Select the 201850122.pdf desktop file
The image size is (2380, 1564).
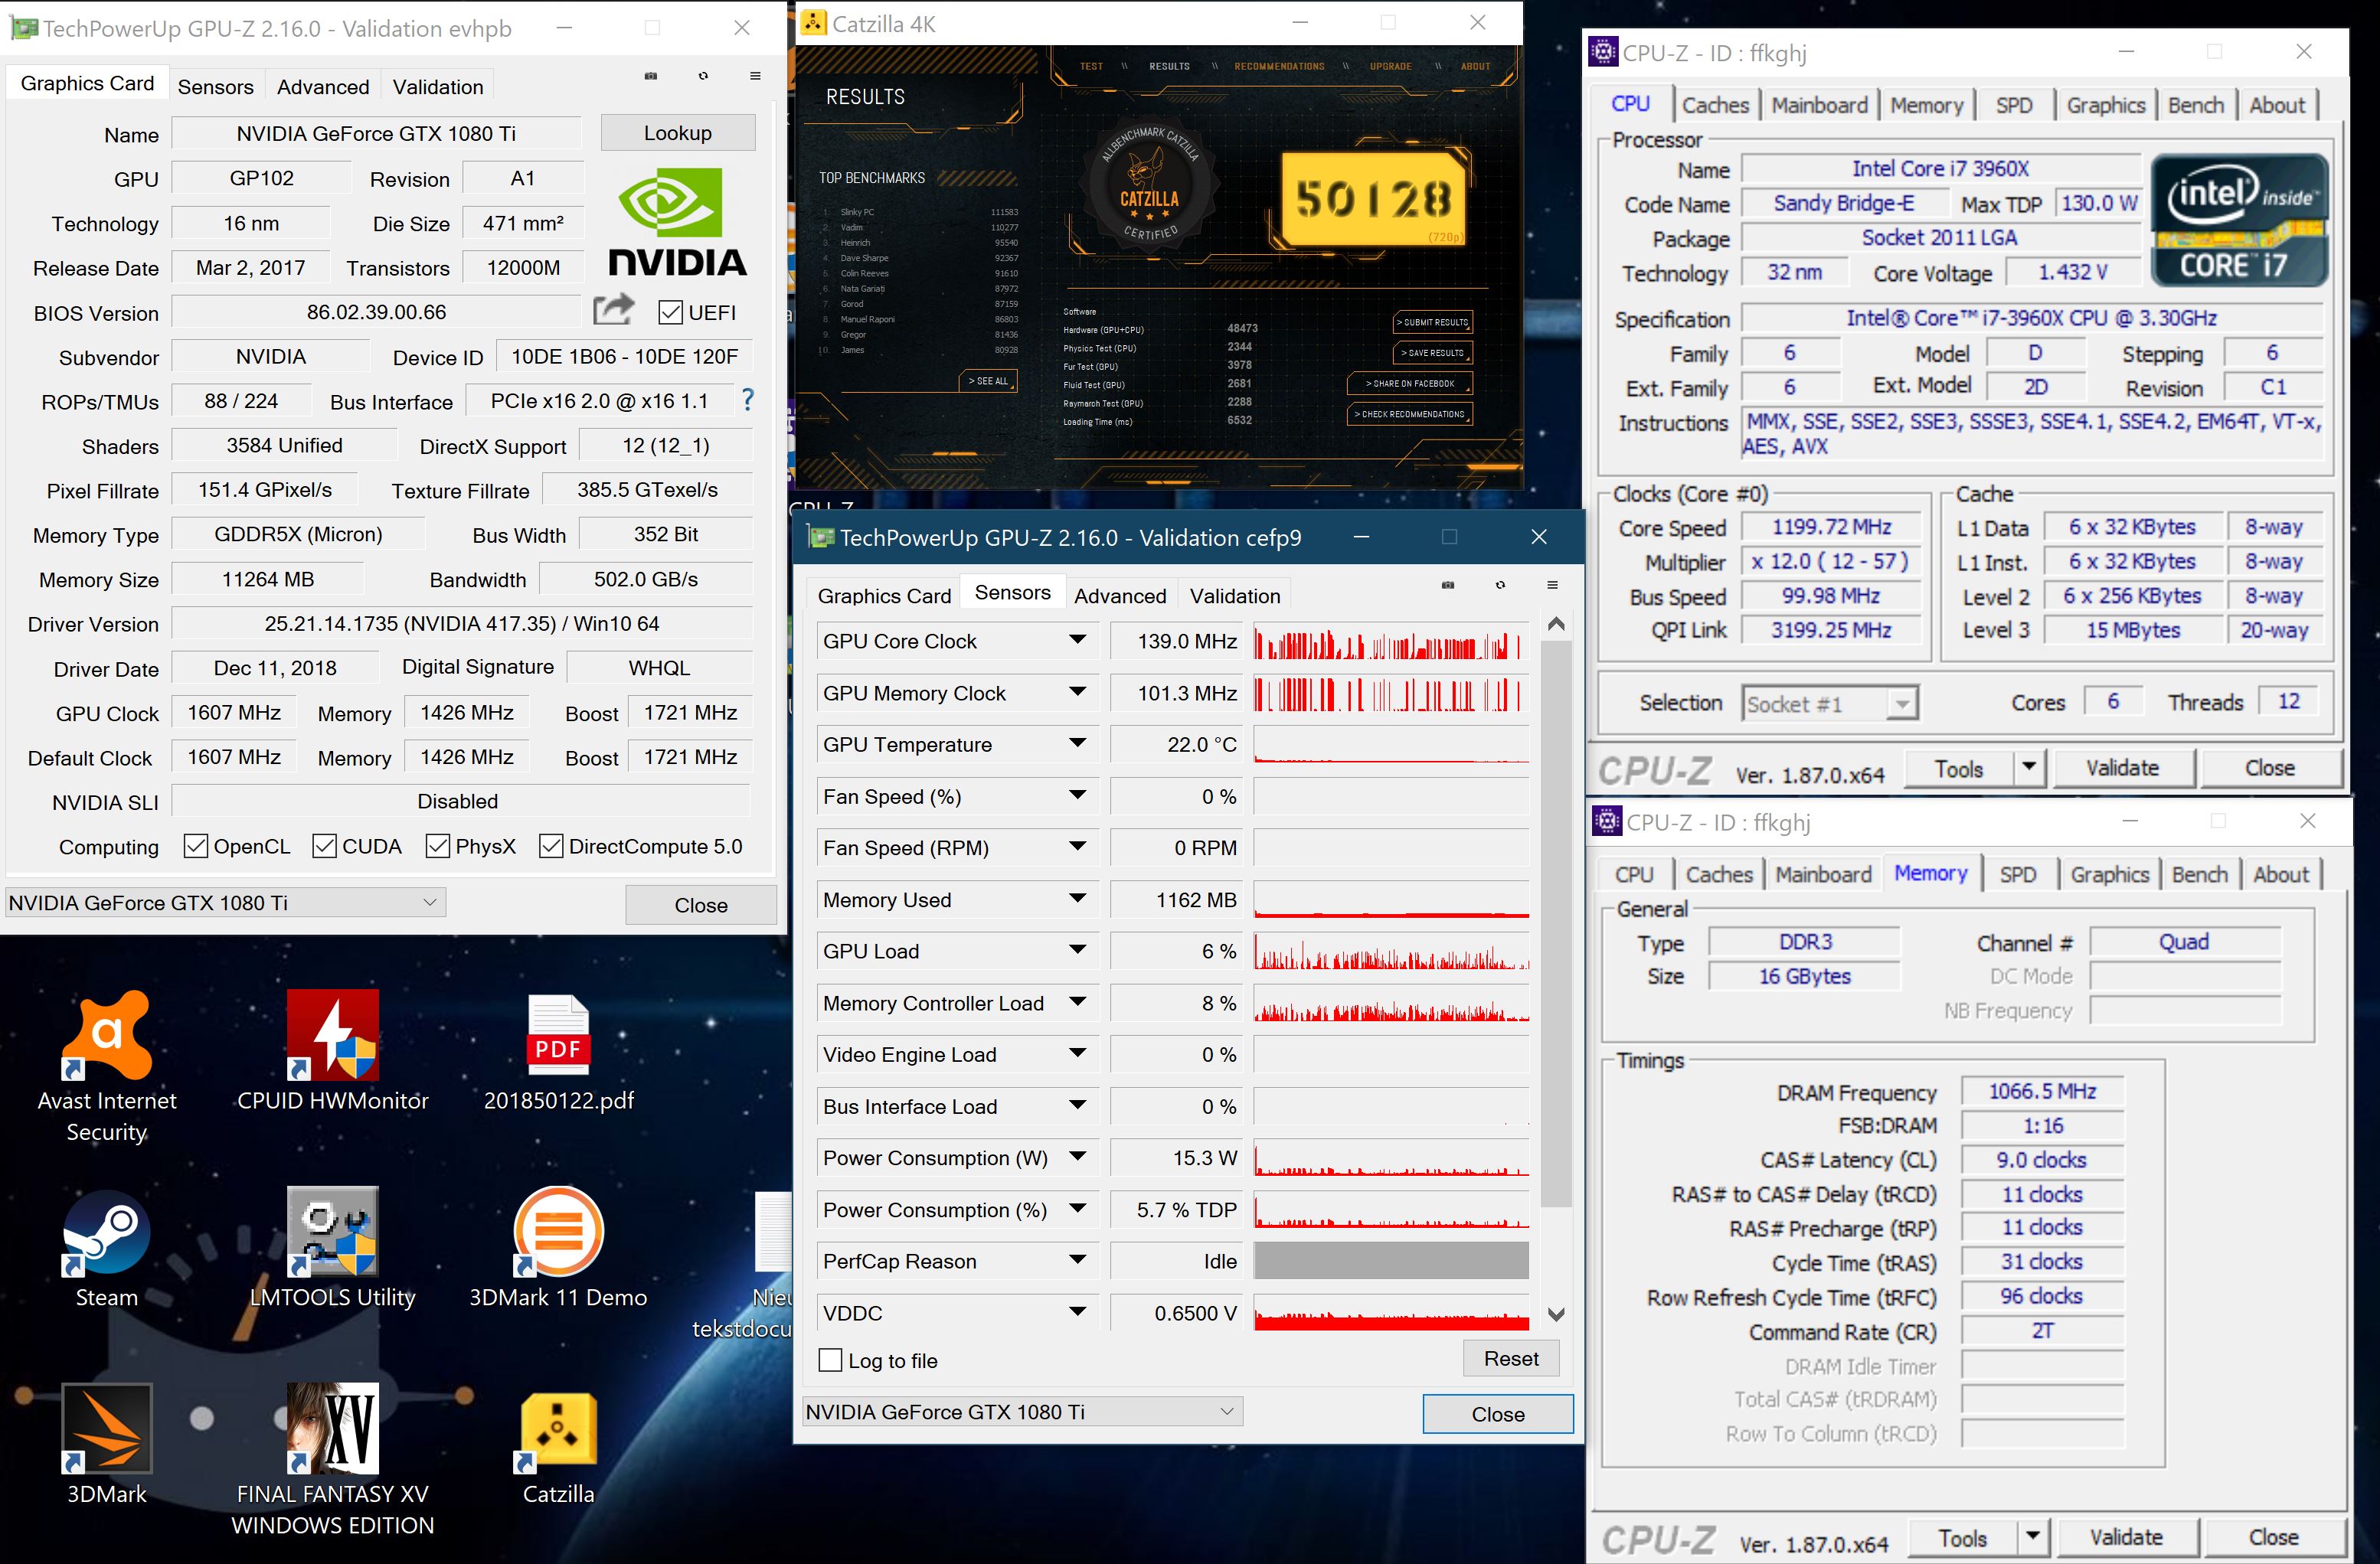[x=558, y=1051]
